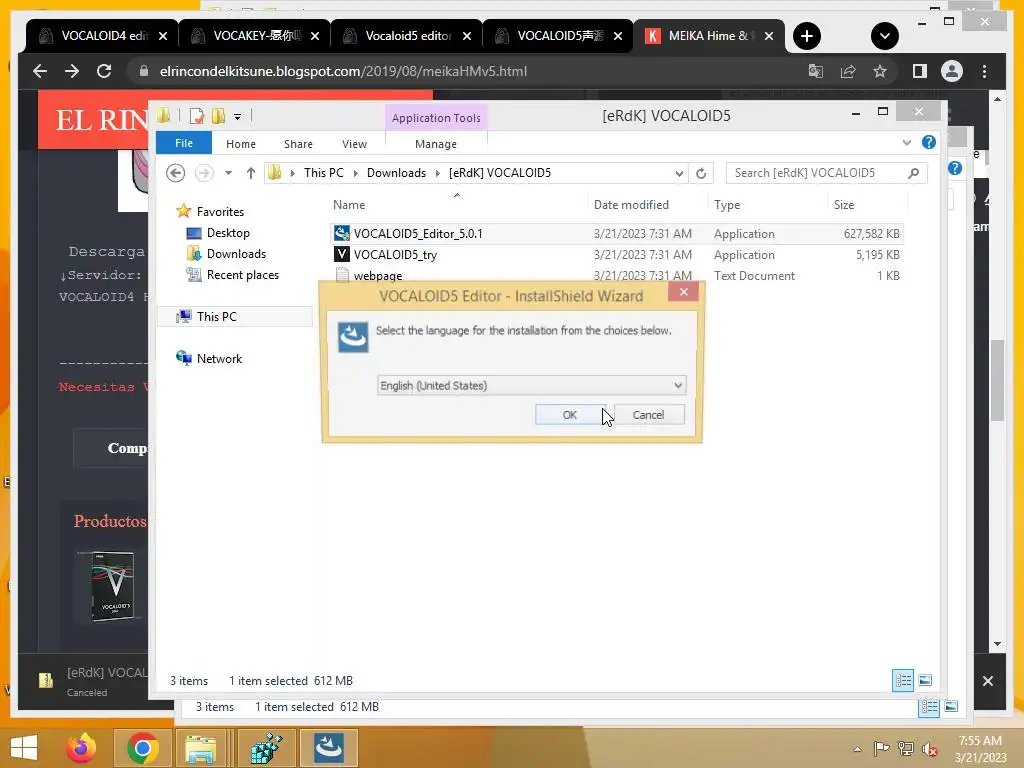Click the New folder quick access icon
Viewport: 1024px width, 768px height.
click(218, 116)
